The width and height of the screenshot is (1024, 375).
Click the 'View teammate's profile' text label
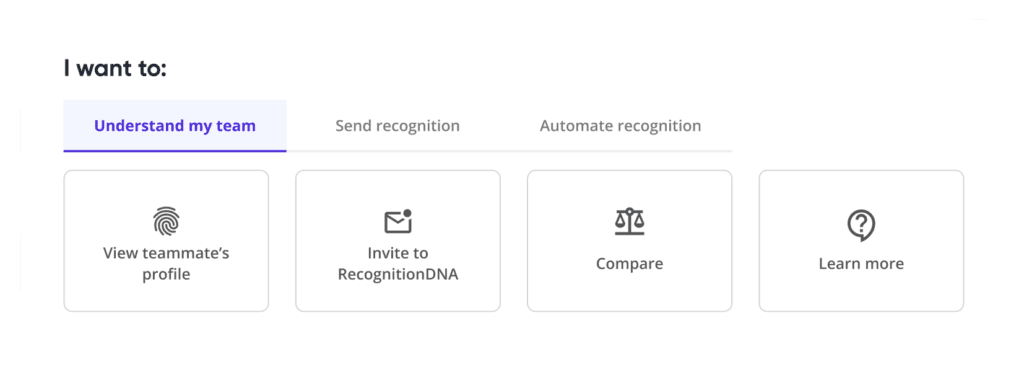(x=166, y=263)
